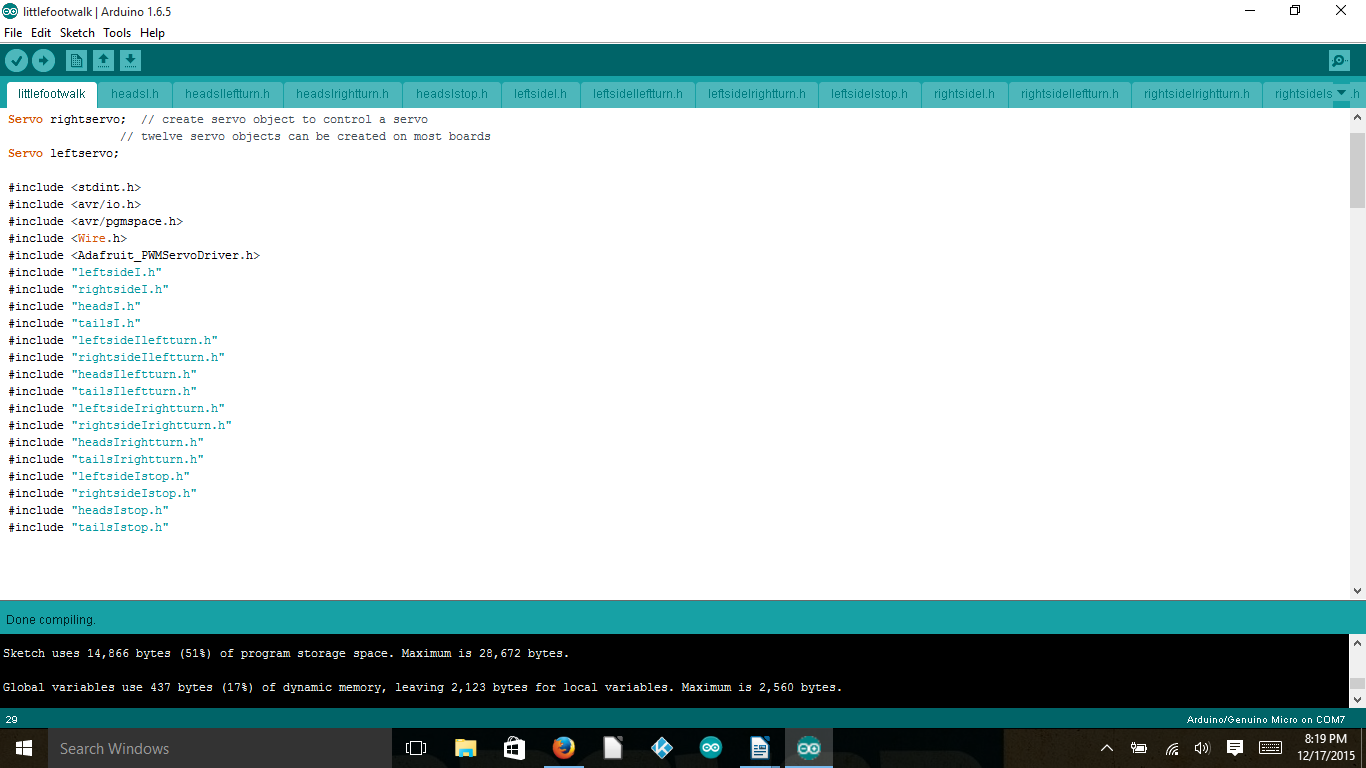Click the volume speaker tray icon

[1202, 748]
